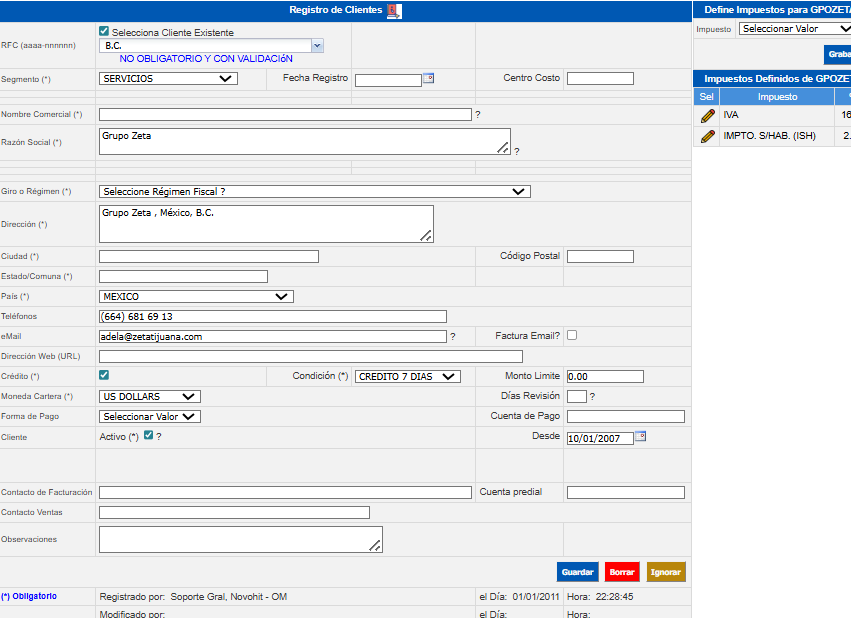The image size is (851, 618).
Task: Open the Segmento dropdown showing SERVICIOS
Action: tap(168, 79)
